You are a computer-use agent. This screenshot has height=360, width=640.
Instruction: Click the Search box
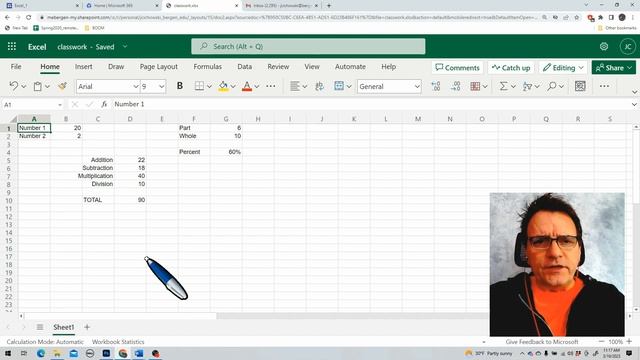[x=308, y=47]
